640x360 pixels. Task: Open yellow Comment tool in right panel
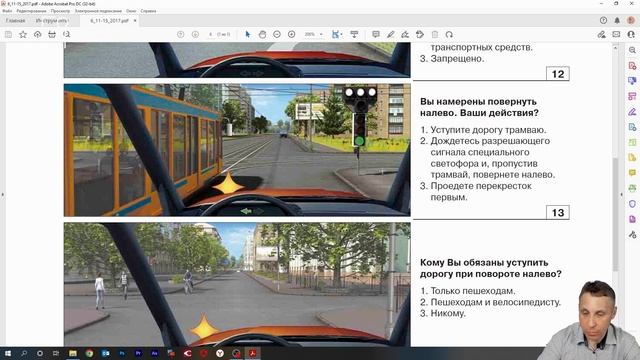[632, 173]
